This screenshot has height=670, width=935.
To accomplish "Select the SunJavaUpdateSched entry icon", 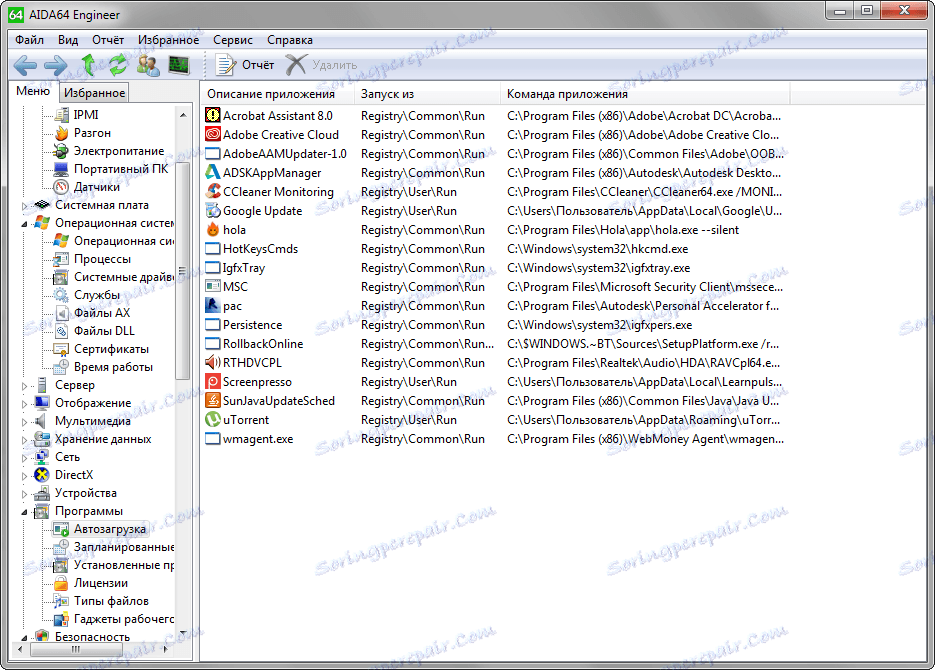I will coord(212,401).
